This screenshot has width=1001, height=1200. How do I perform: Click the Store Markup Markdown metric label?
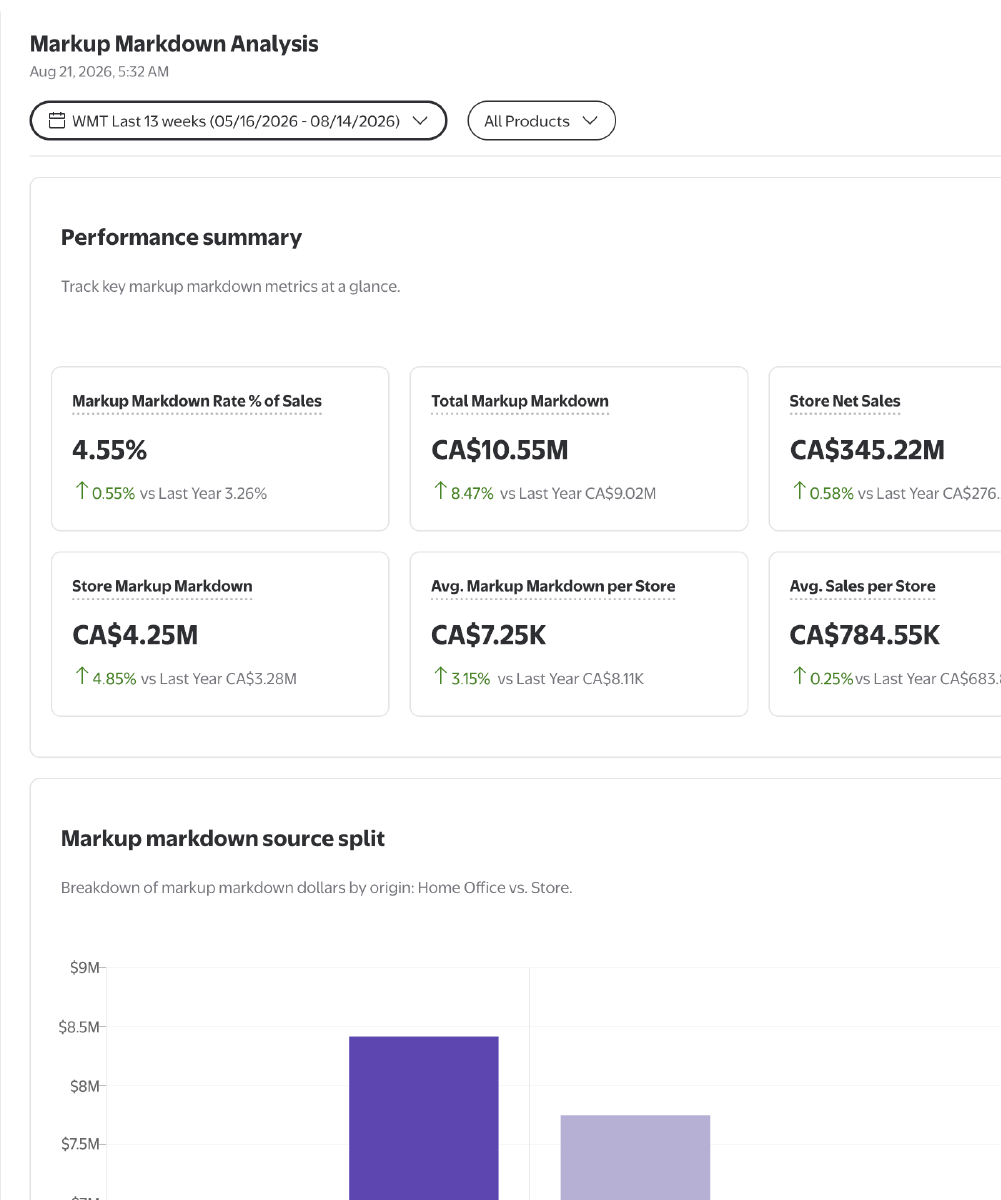click(x=162, y=586)
